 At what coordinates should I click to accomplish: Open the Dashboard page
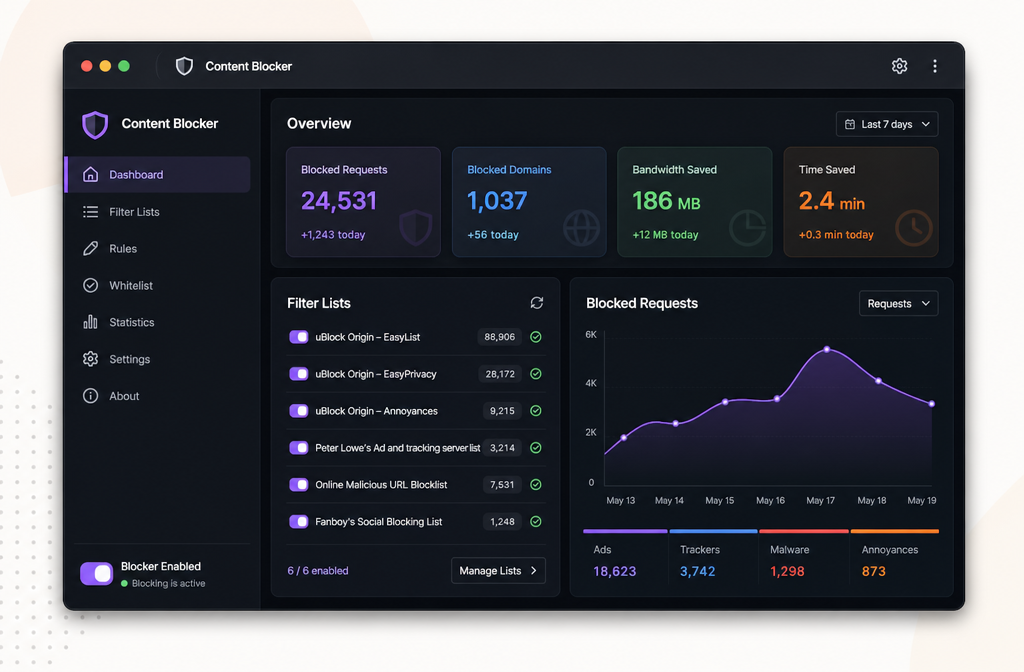click(157, 174)
